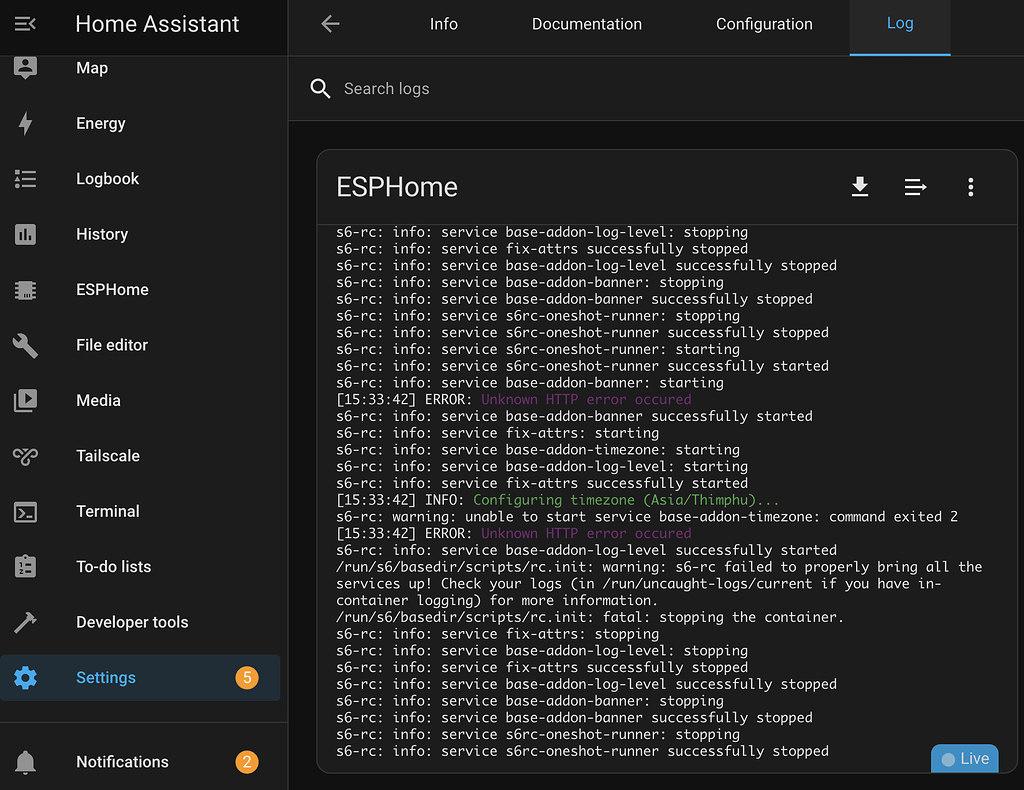Viewport: 1024px width, 790px height.
Task: Expand the Media section
Action: click(97, 400)
